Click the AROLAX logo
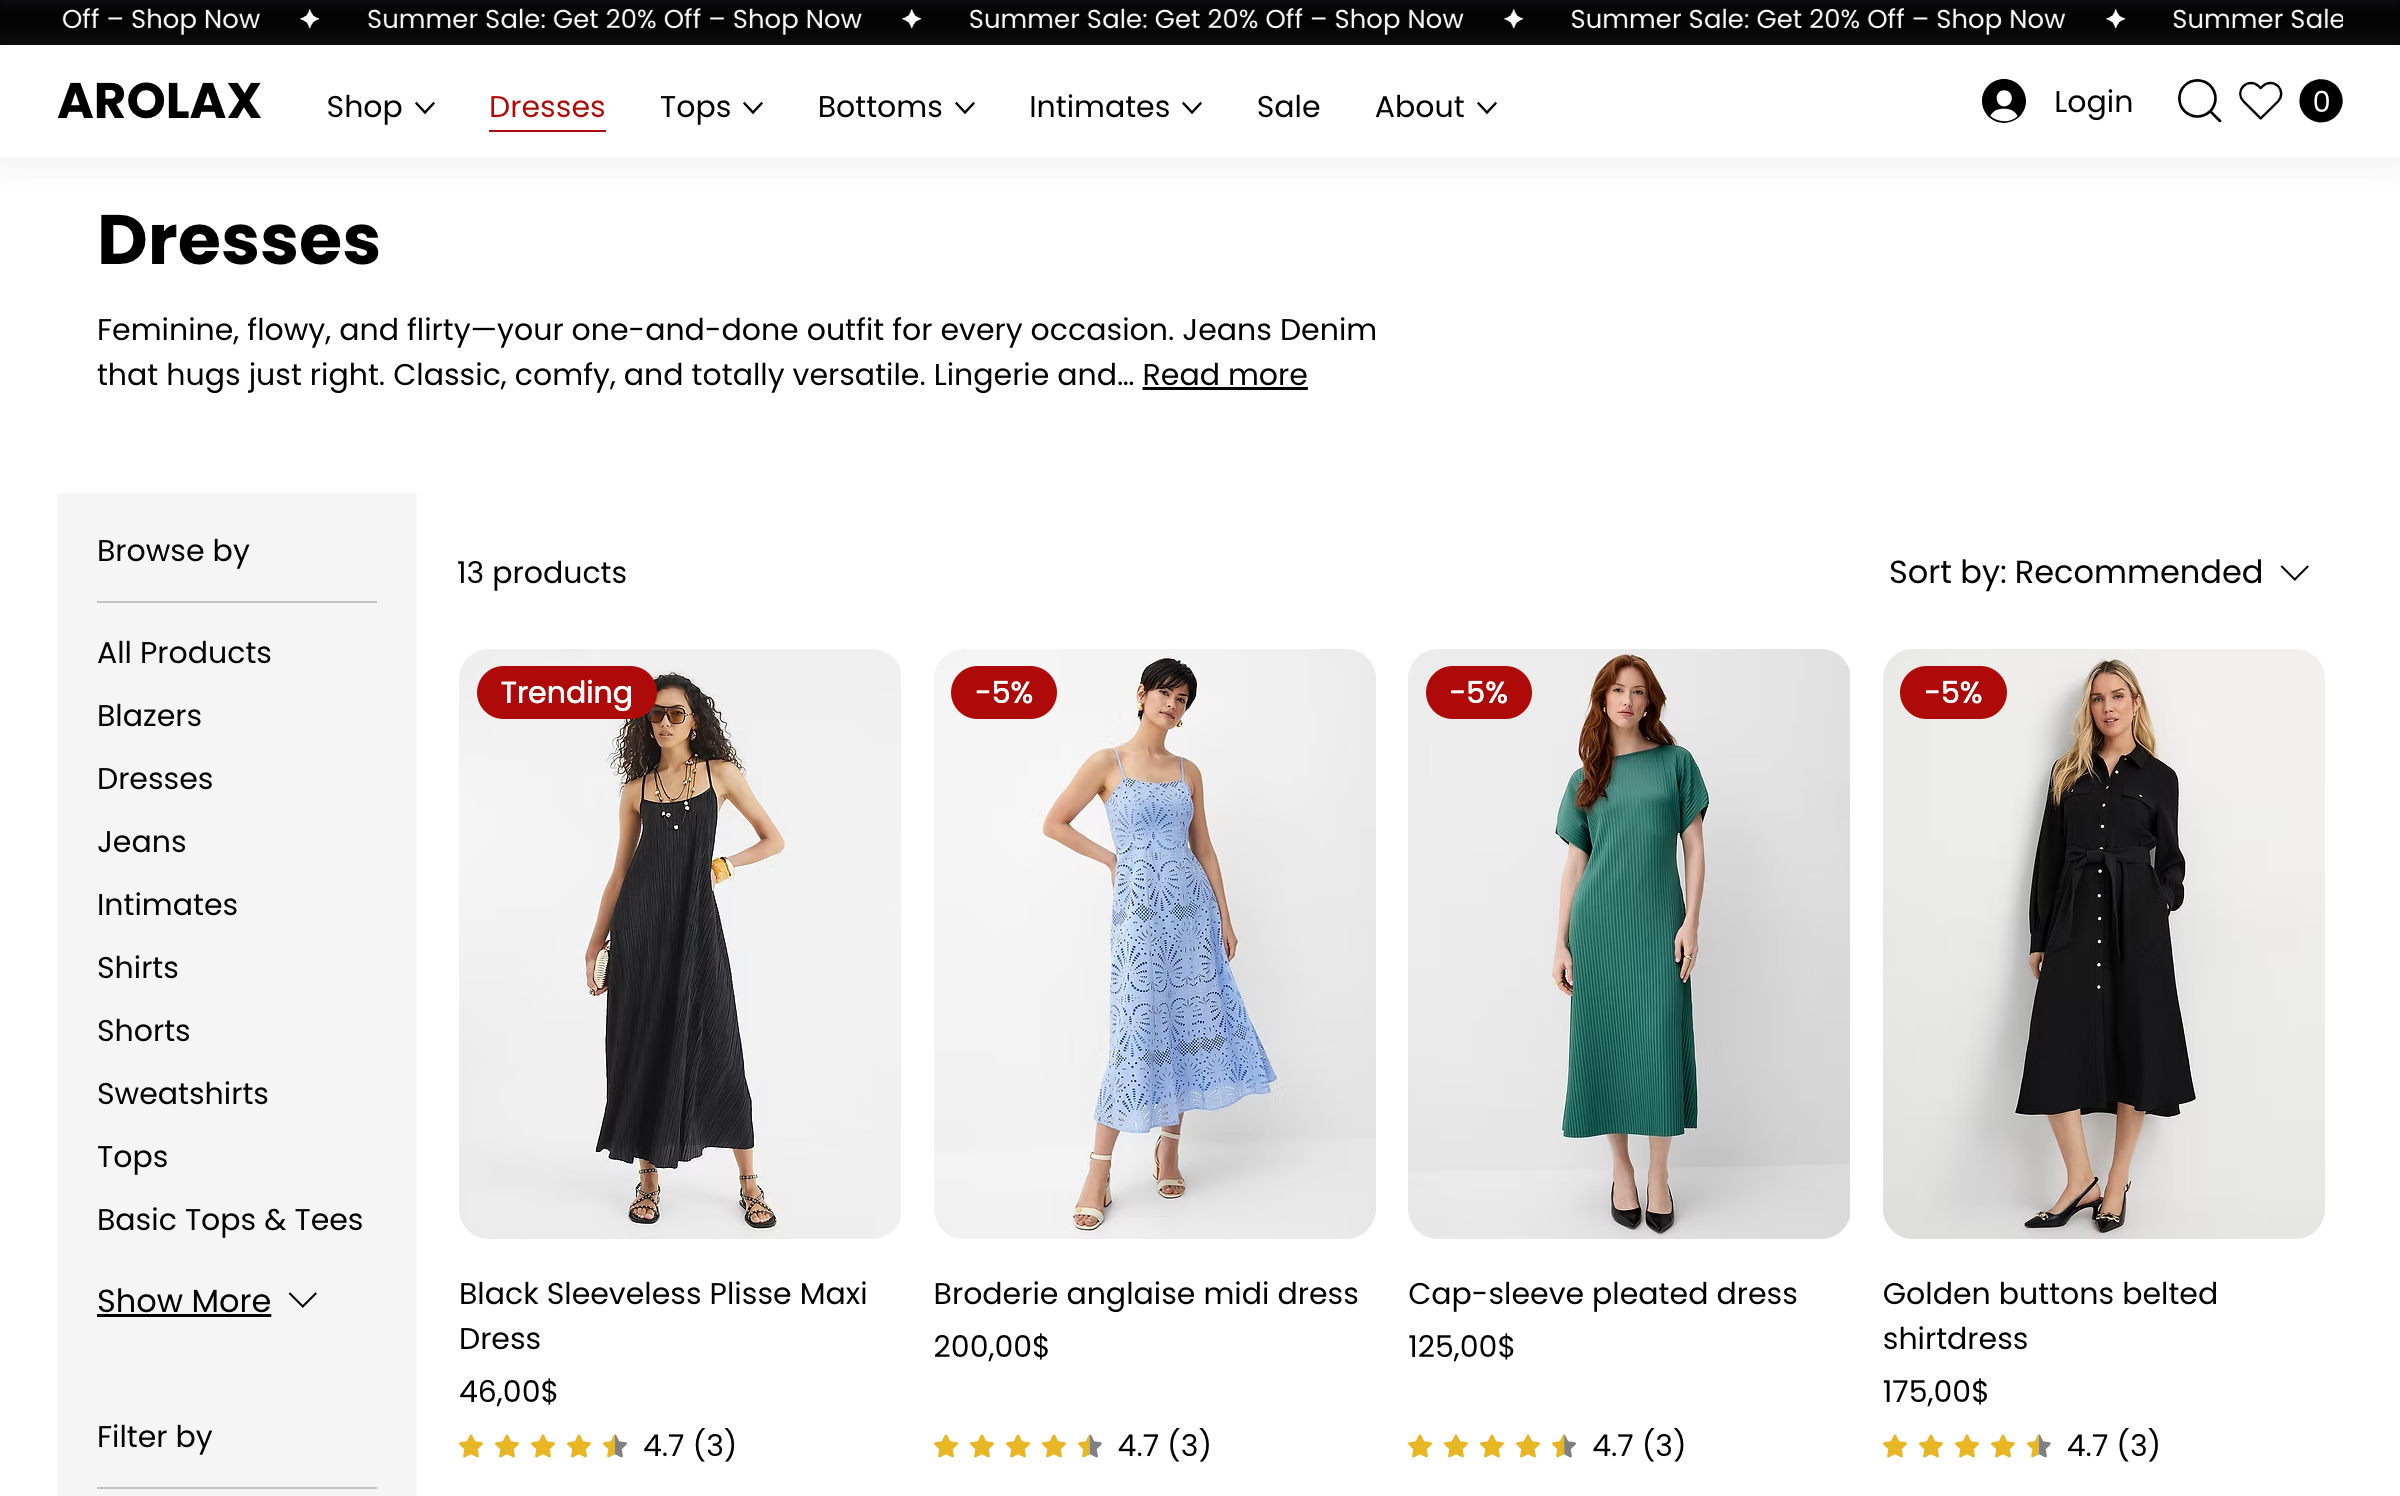The height and width of the screenshot is (1496, 2400). 159,101
